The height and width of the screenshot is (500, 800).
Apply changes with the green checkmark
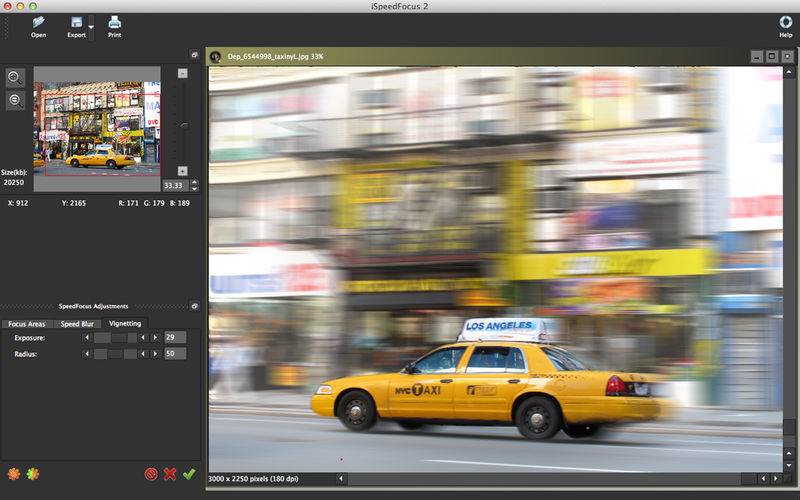coord(189,474)
